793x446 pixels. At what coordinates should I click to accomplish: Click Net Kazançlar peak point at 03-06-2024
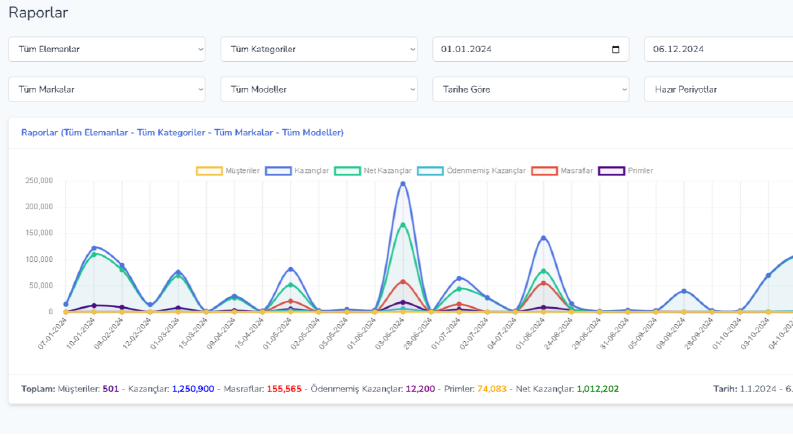[x=403, y=225]
